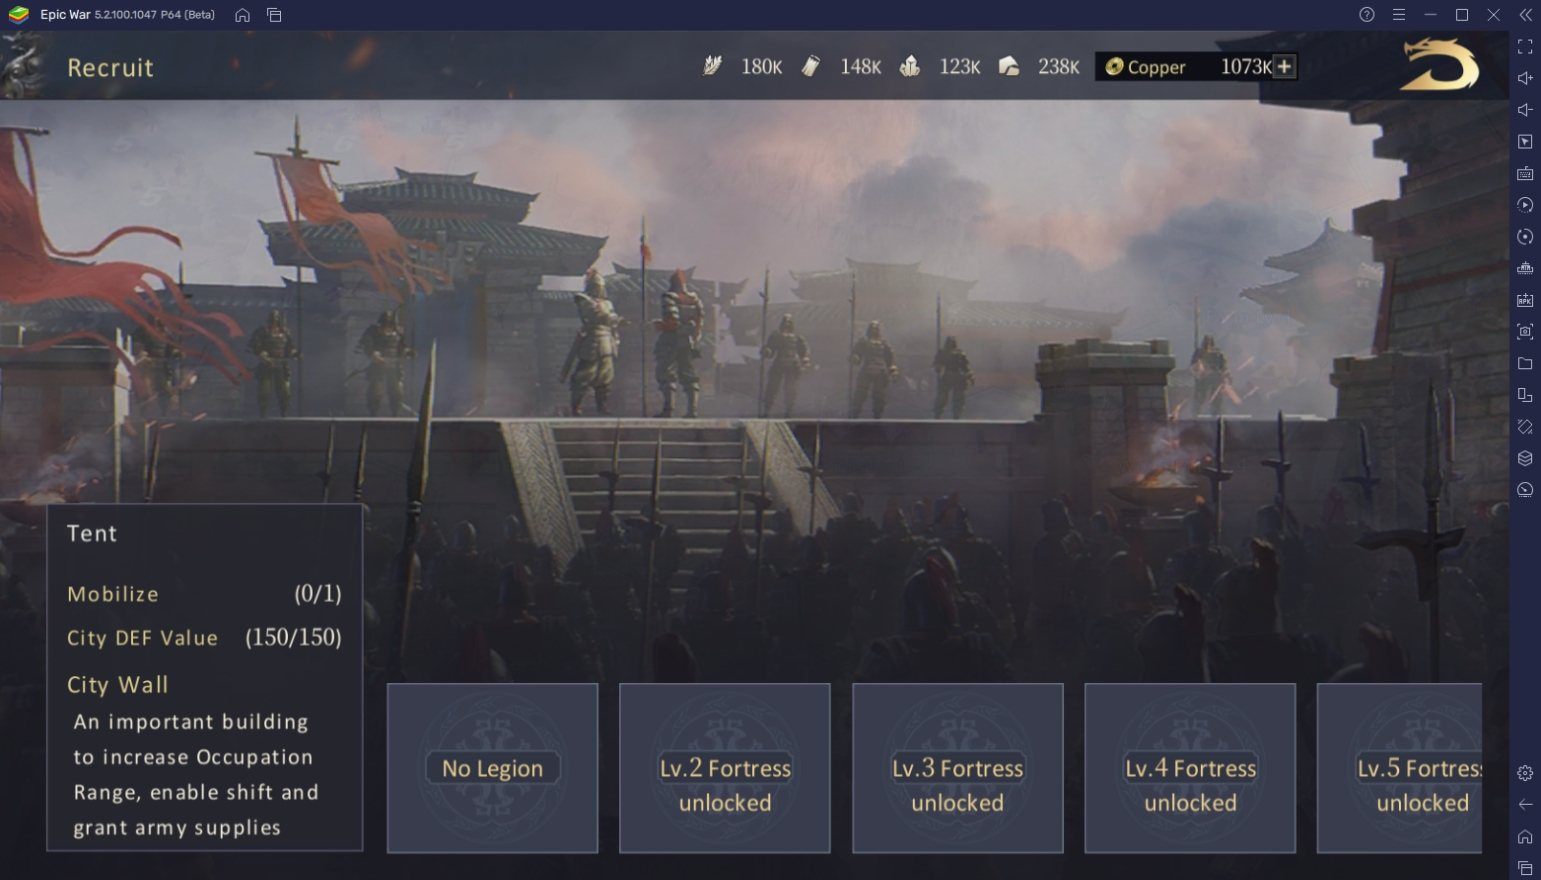The height and width of the screenshot is (880, 1541).
Task: Click the 1073K copper amount
Action: click(1246, 67)
